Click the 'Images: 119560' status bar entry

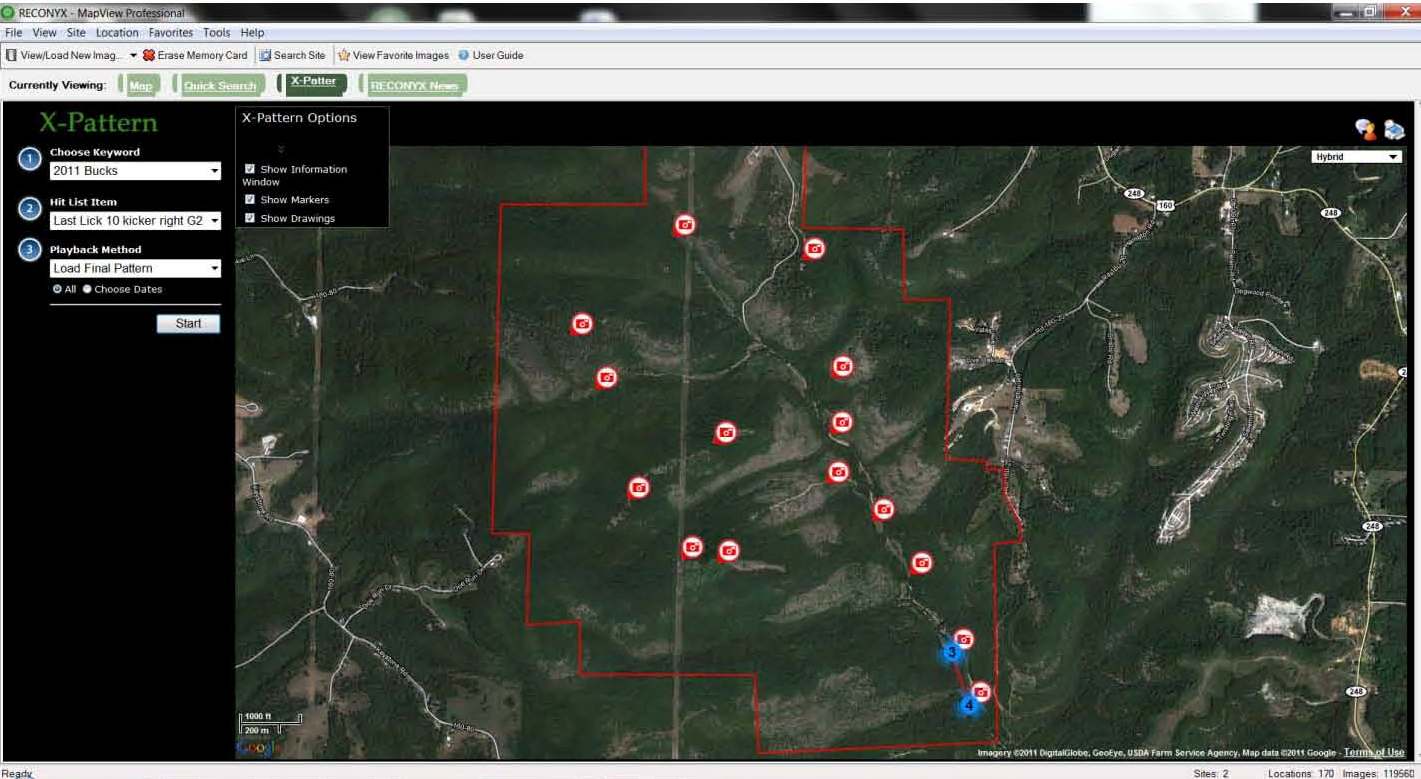1378,773
